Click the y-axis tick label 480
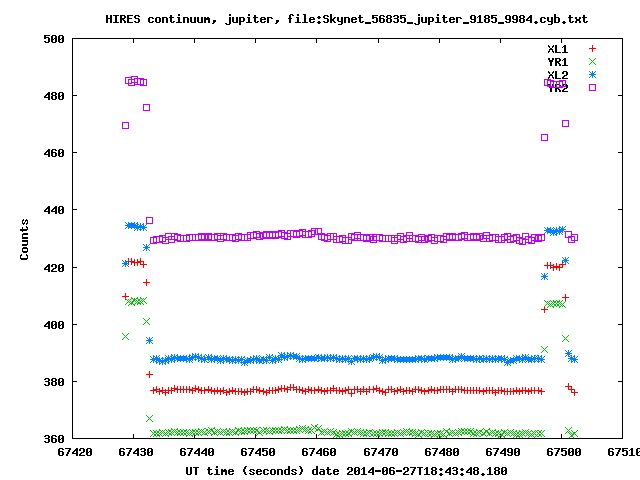This screenshot has width=640, height=480. pyautogui.click(x=54, y=96)
